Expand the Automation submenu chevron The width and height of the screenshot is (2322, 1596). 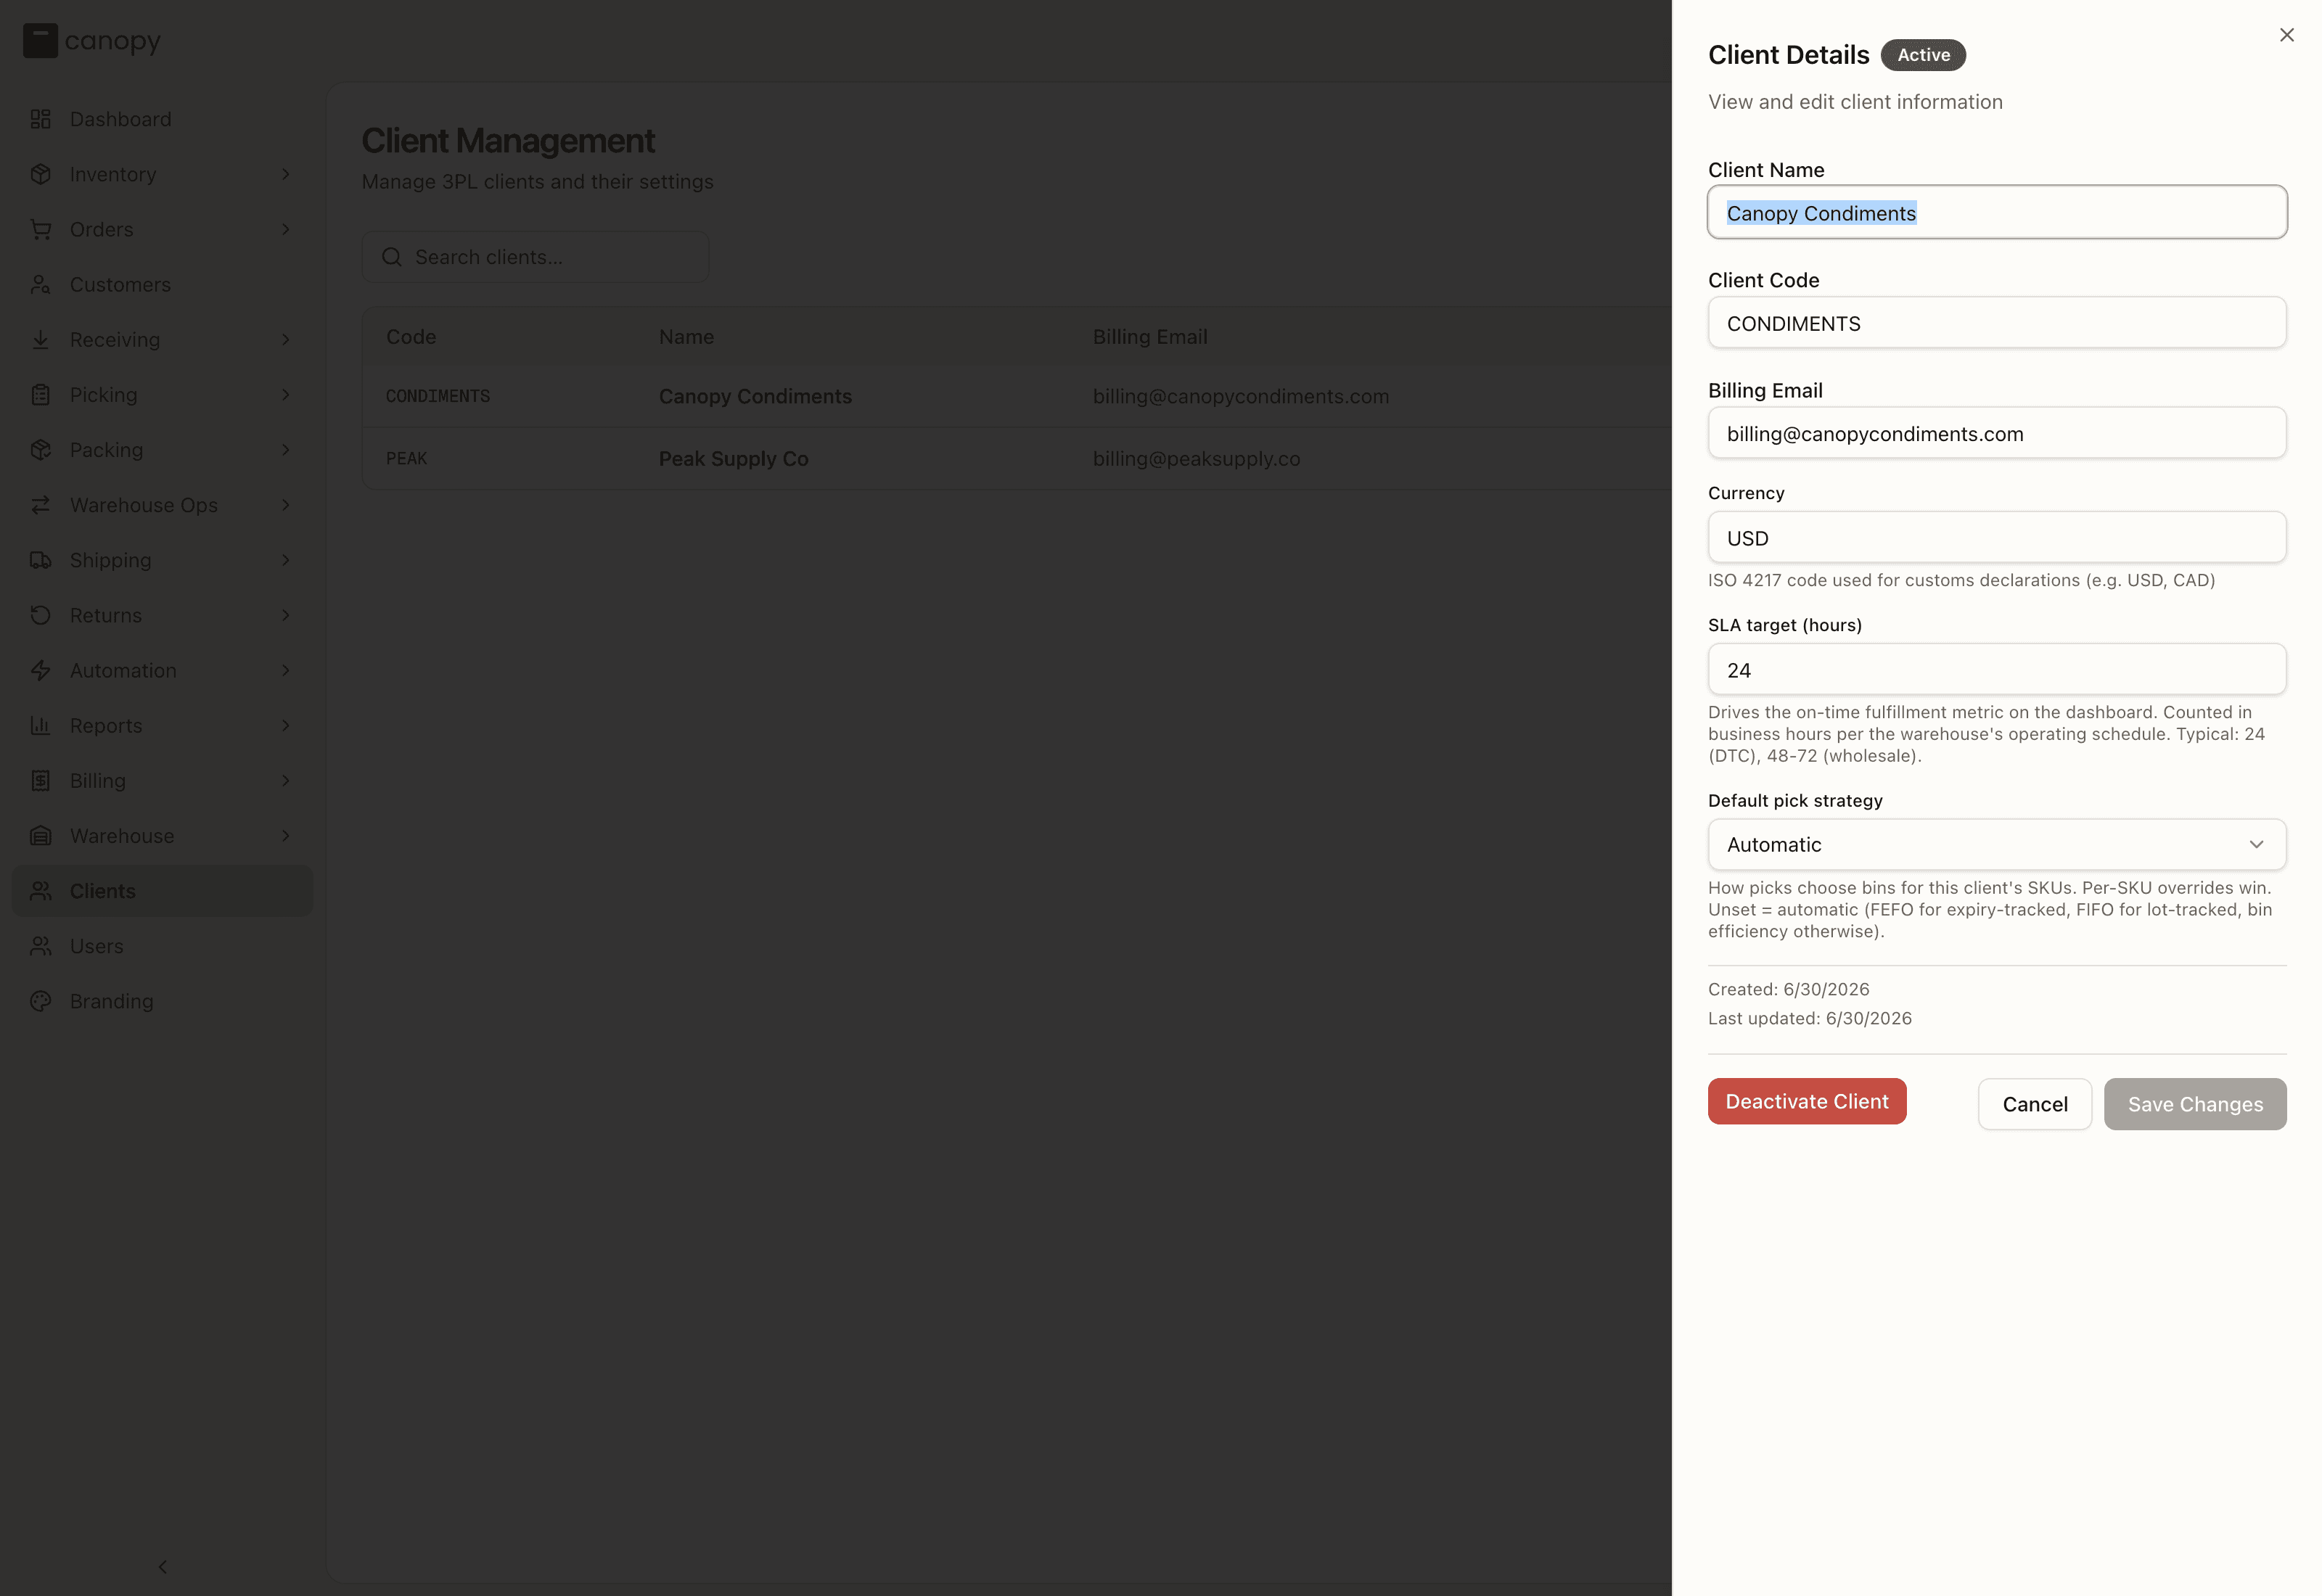285,670
